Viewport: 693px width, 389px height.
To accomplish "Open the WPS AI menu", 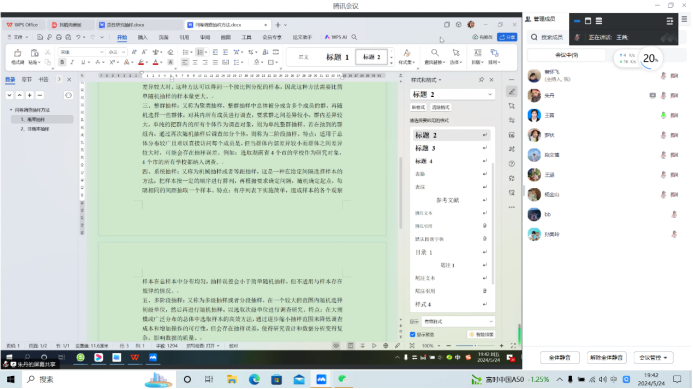I will (336, 38).
